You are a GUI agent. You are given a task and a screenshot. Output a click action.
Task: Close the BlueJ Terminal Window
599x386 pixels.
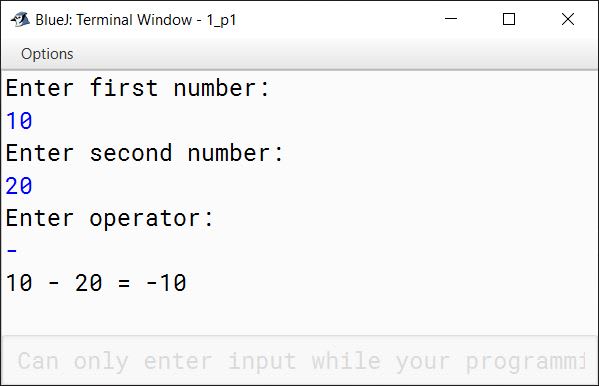tap(568, 19)
